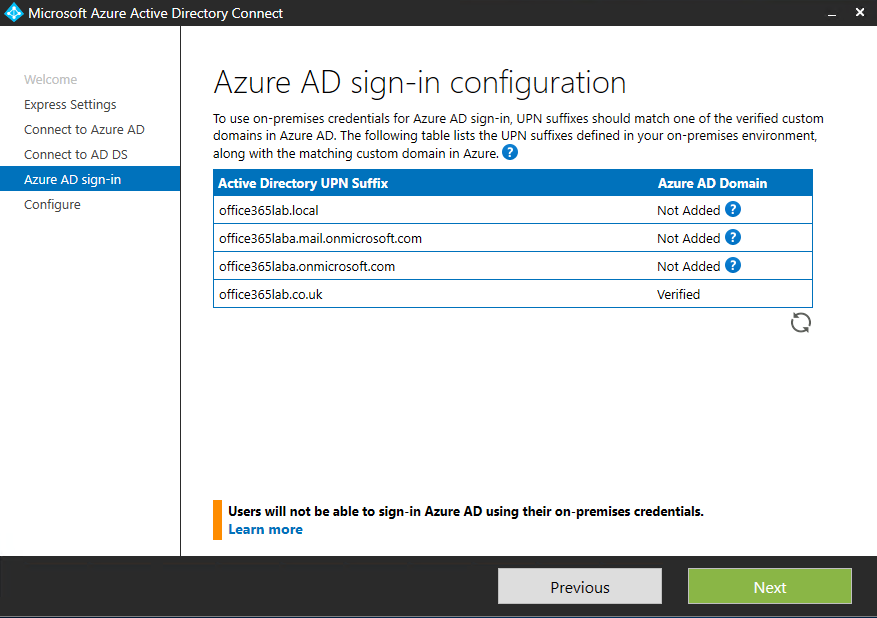Open the Express Settings step
Screen dimensions: 877x618
70,105
